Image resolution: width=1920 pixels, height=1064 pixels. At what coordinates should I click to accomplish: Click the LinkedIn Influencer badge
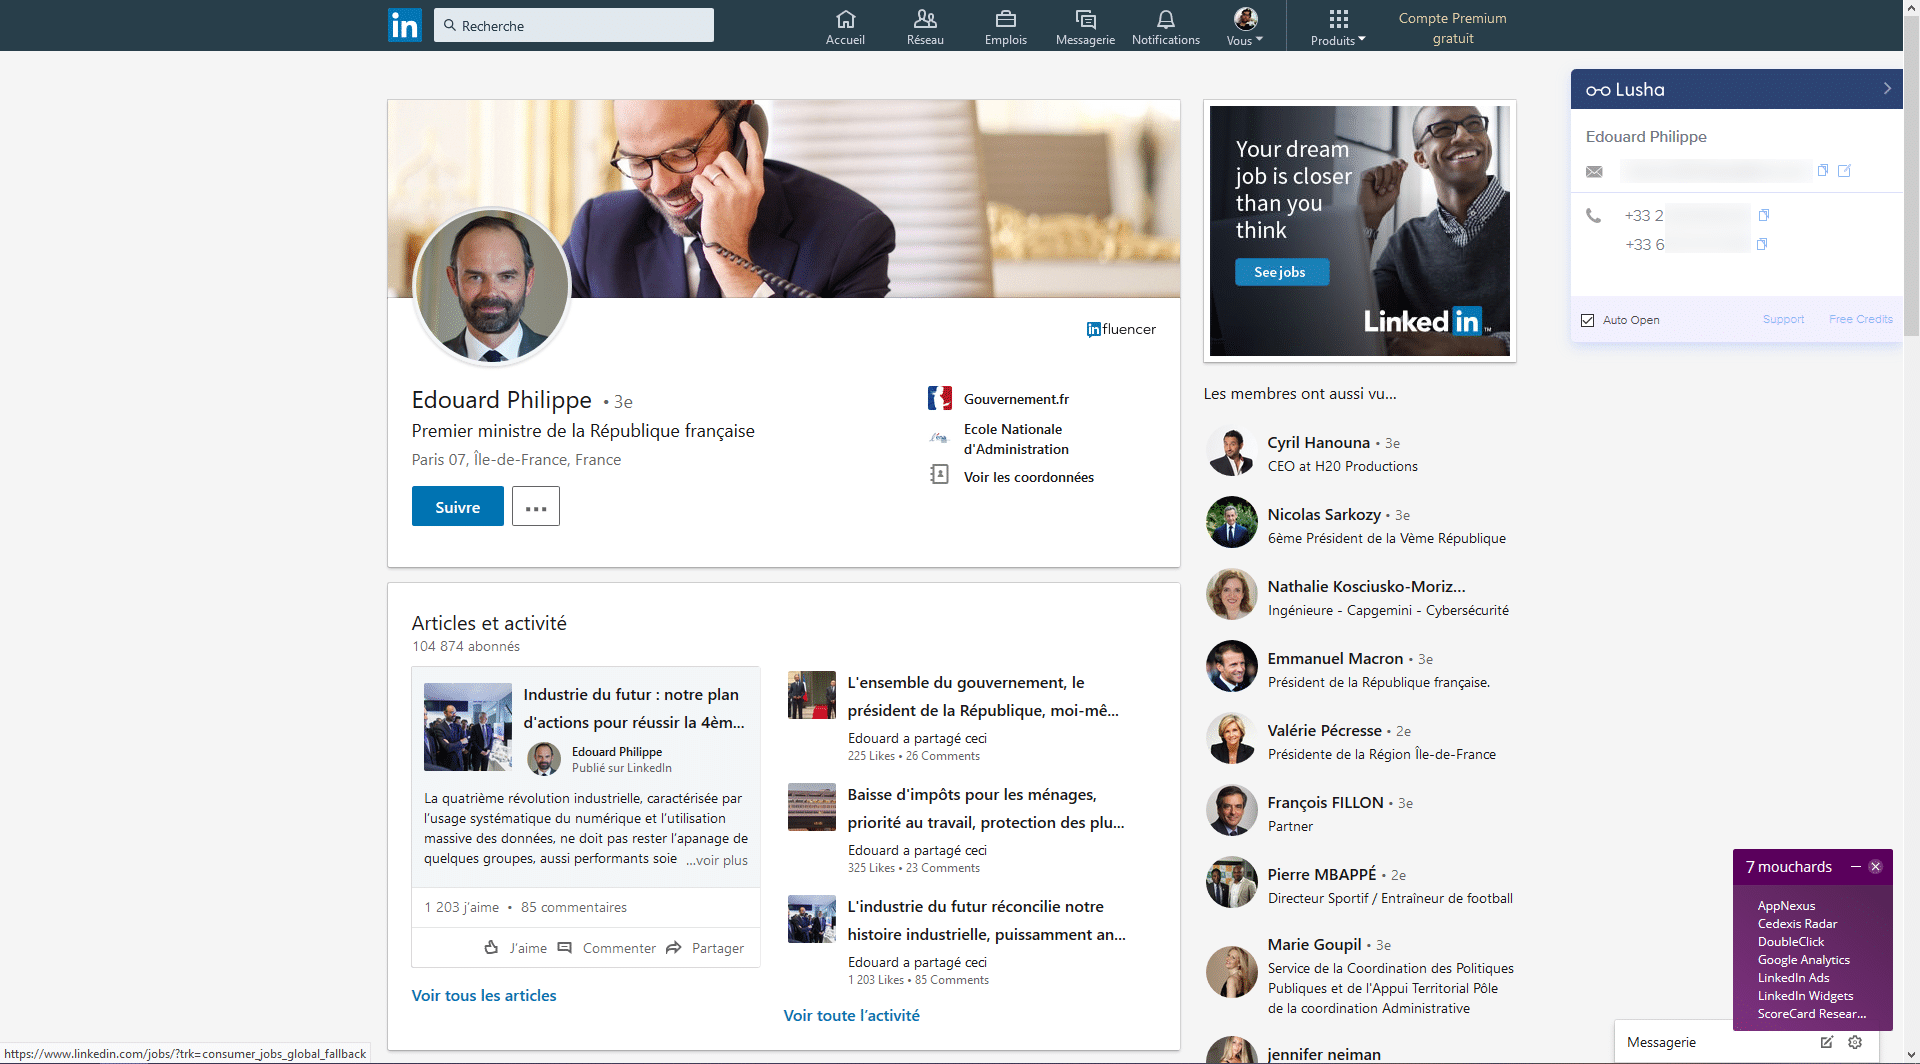1121,329
